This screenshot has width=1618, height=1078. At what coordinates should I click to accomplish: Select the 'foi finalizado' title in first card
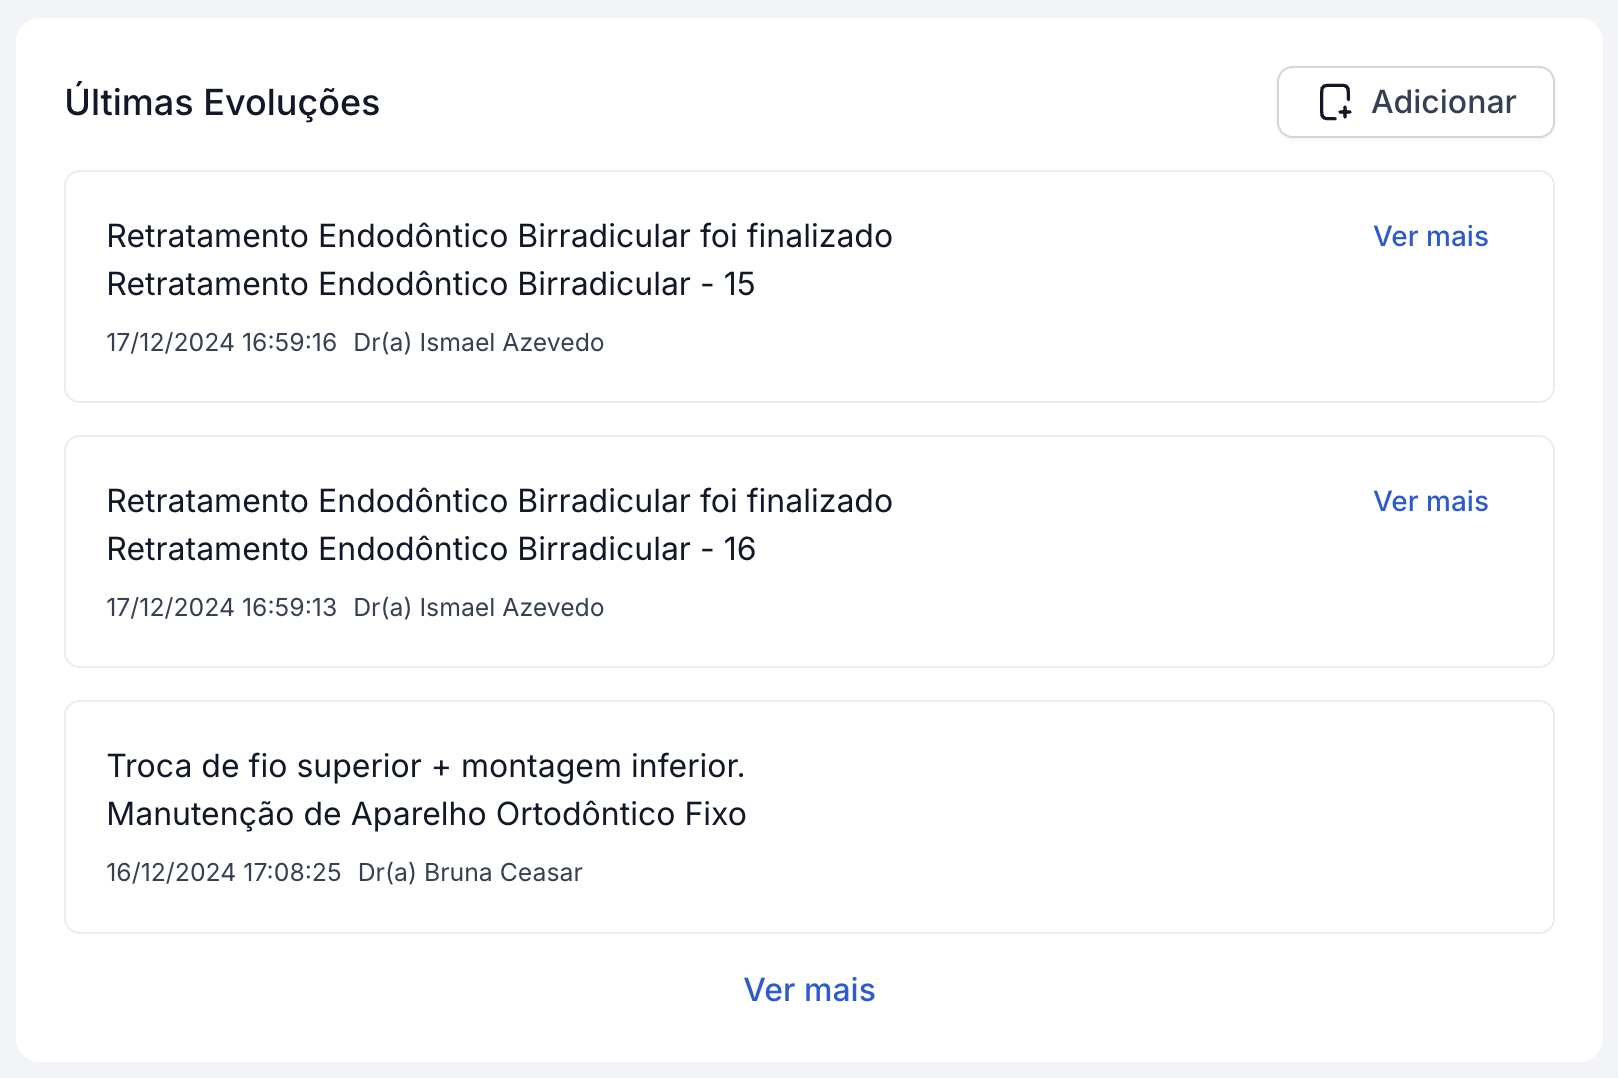click(499, 236)
